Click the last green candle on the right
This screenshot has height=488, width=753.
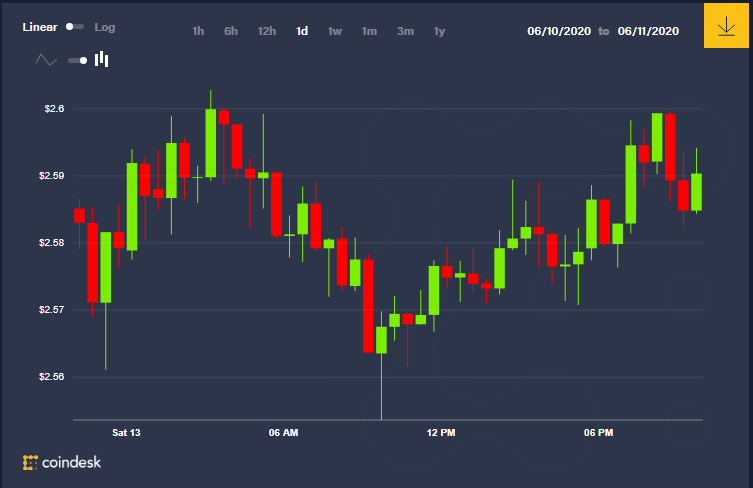pyautogui.click(x=696, y=192)
